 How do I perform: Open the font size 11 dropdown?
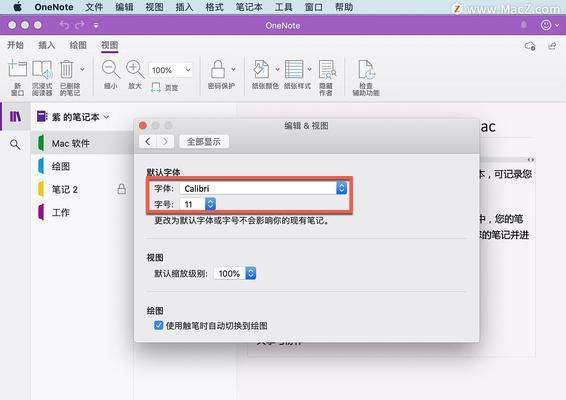click(x=198, y=204)
